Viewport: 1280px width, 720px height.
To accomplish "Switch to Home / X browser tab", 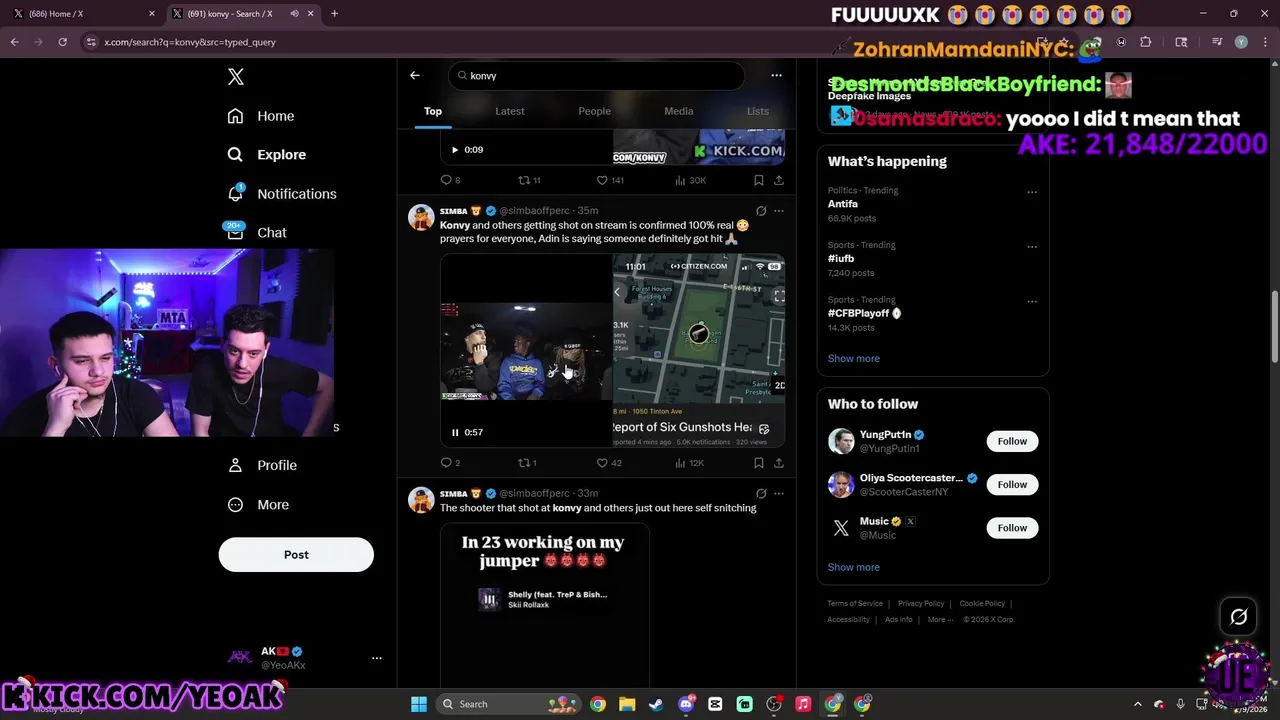I will 83,14.
